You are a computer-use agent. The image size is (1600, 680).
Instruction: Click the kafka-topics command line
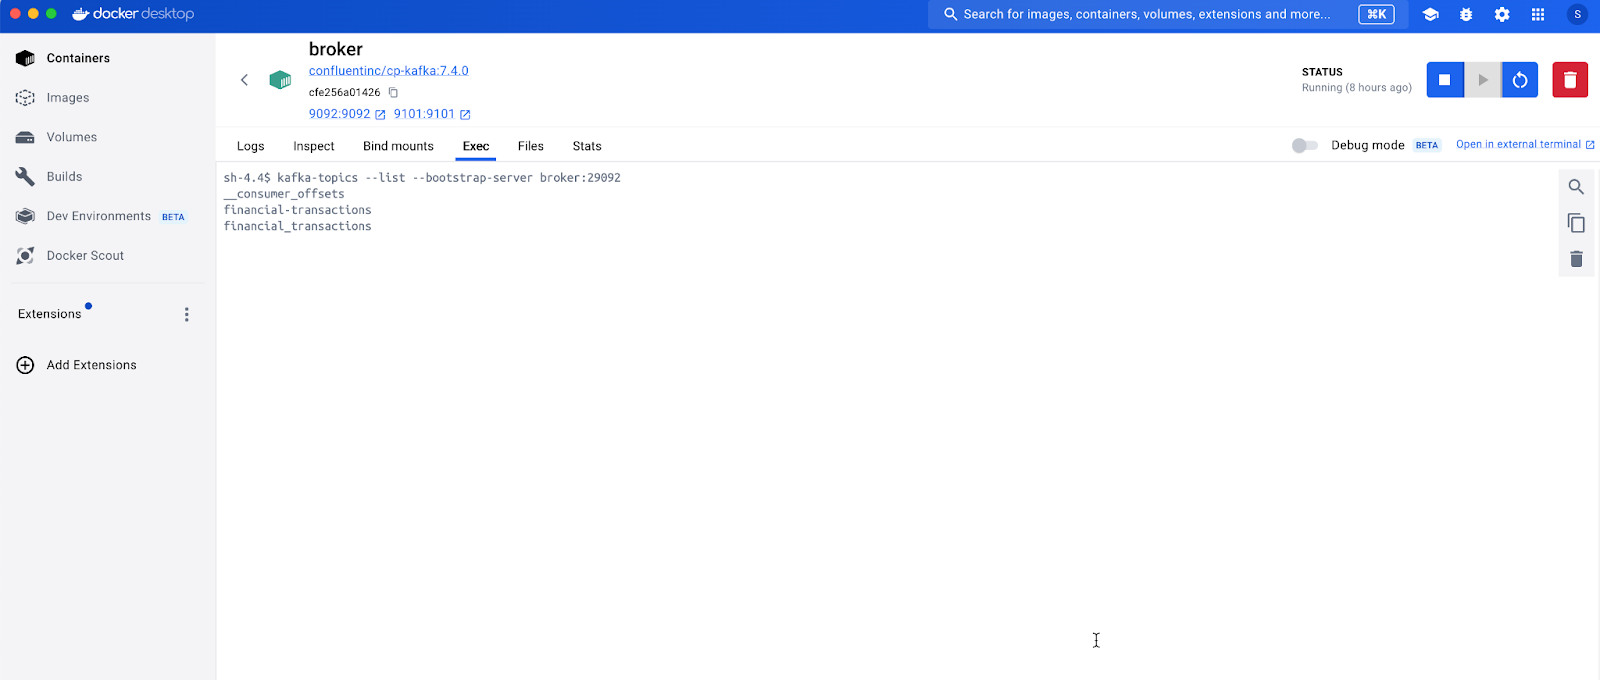(x=422, y=178)
